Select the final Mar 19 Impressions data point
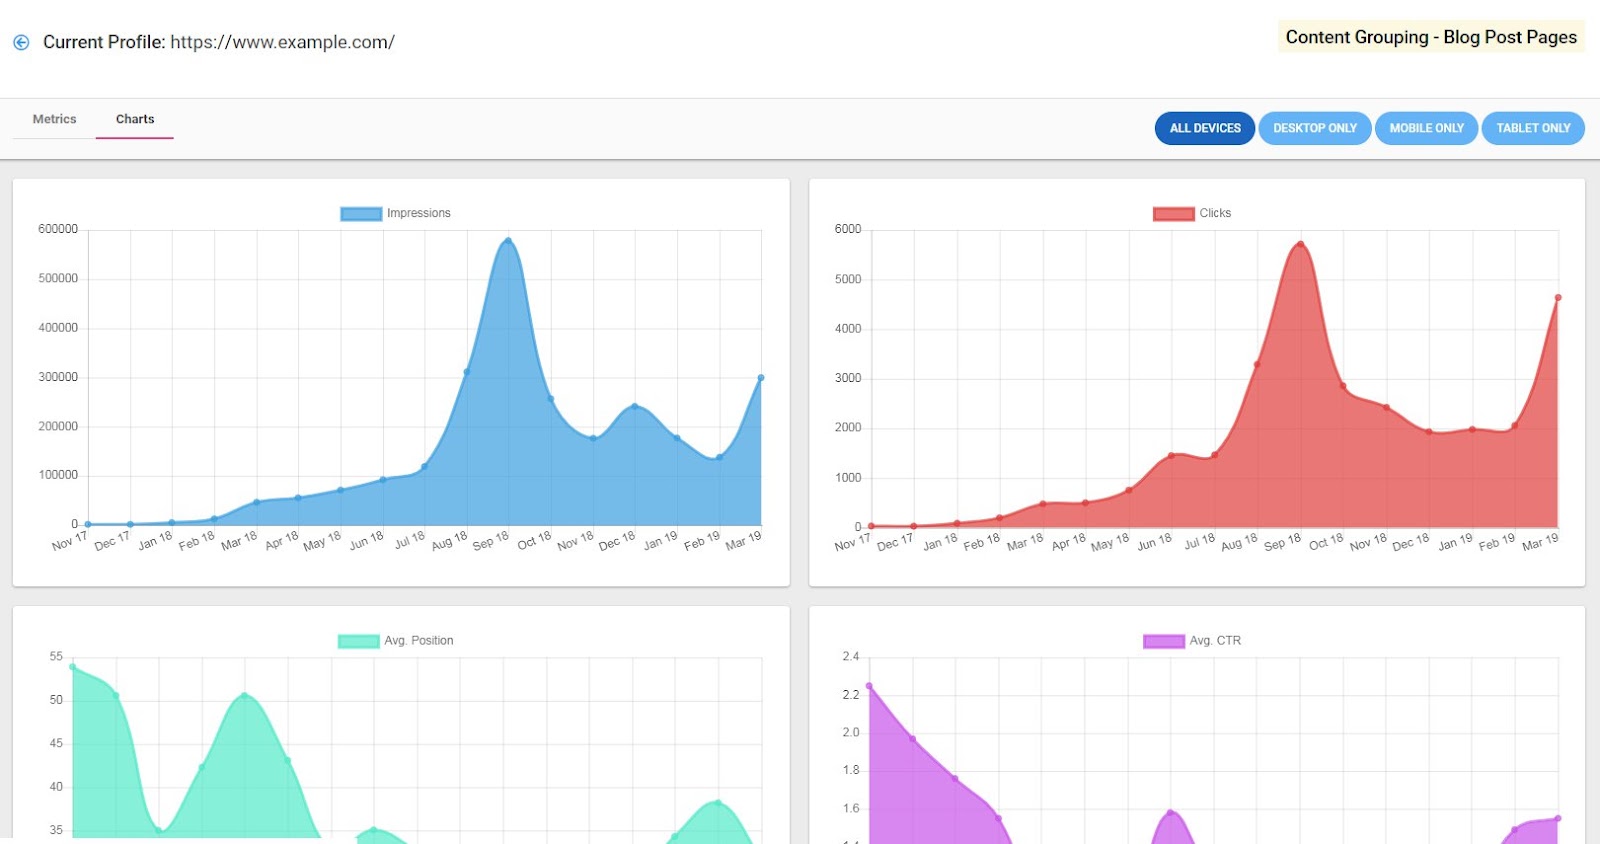 761,378
